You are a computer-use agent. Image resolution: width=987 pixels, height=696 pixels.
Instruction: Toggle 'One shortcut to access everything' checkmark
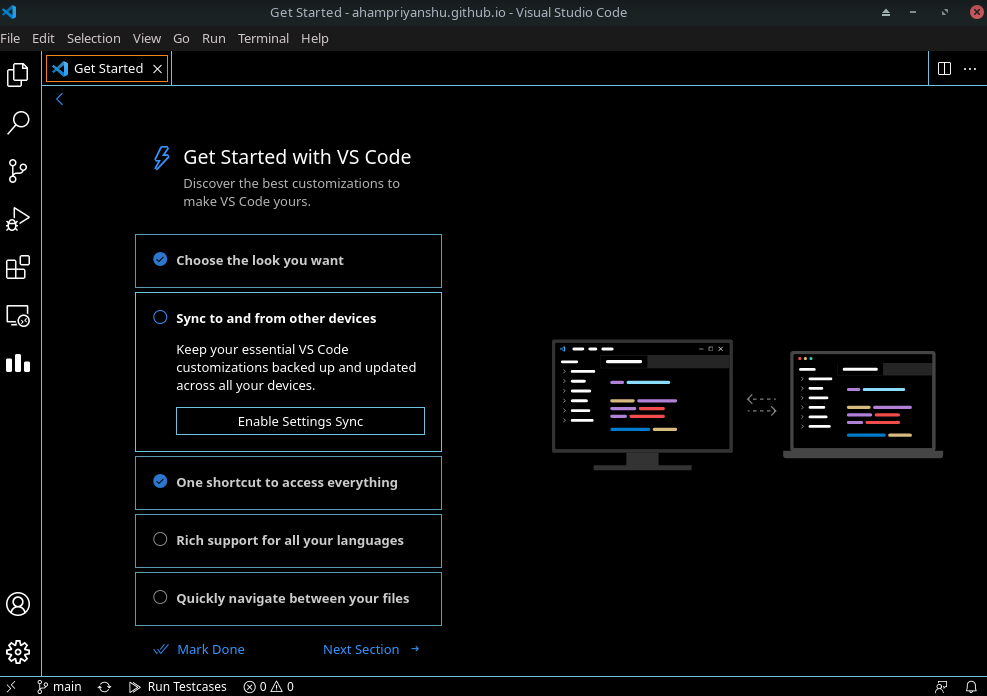[x=160, y=481]
